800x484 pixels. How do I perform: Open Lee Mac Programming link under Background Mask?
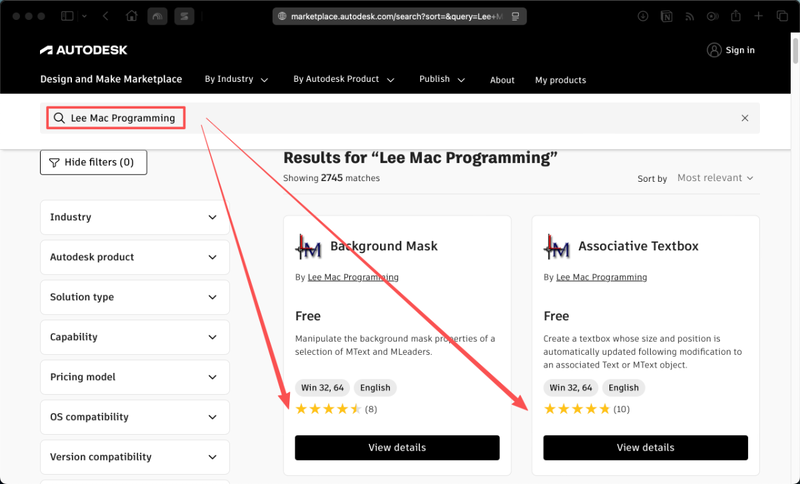click(x=353, y=277)
